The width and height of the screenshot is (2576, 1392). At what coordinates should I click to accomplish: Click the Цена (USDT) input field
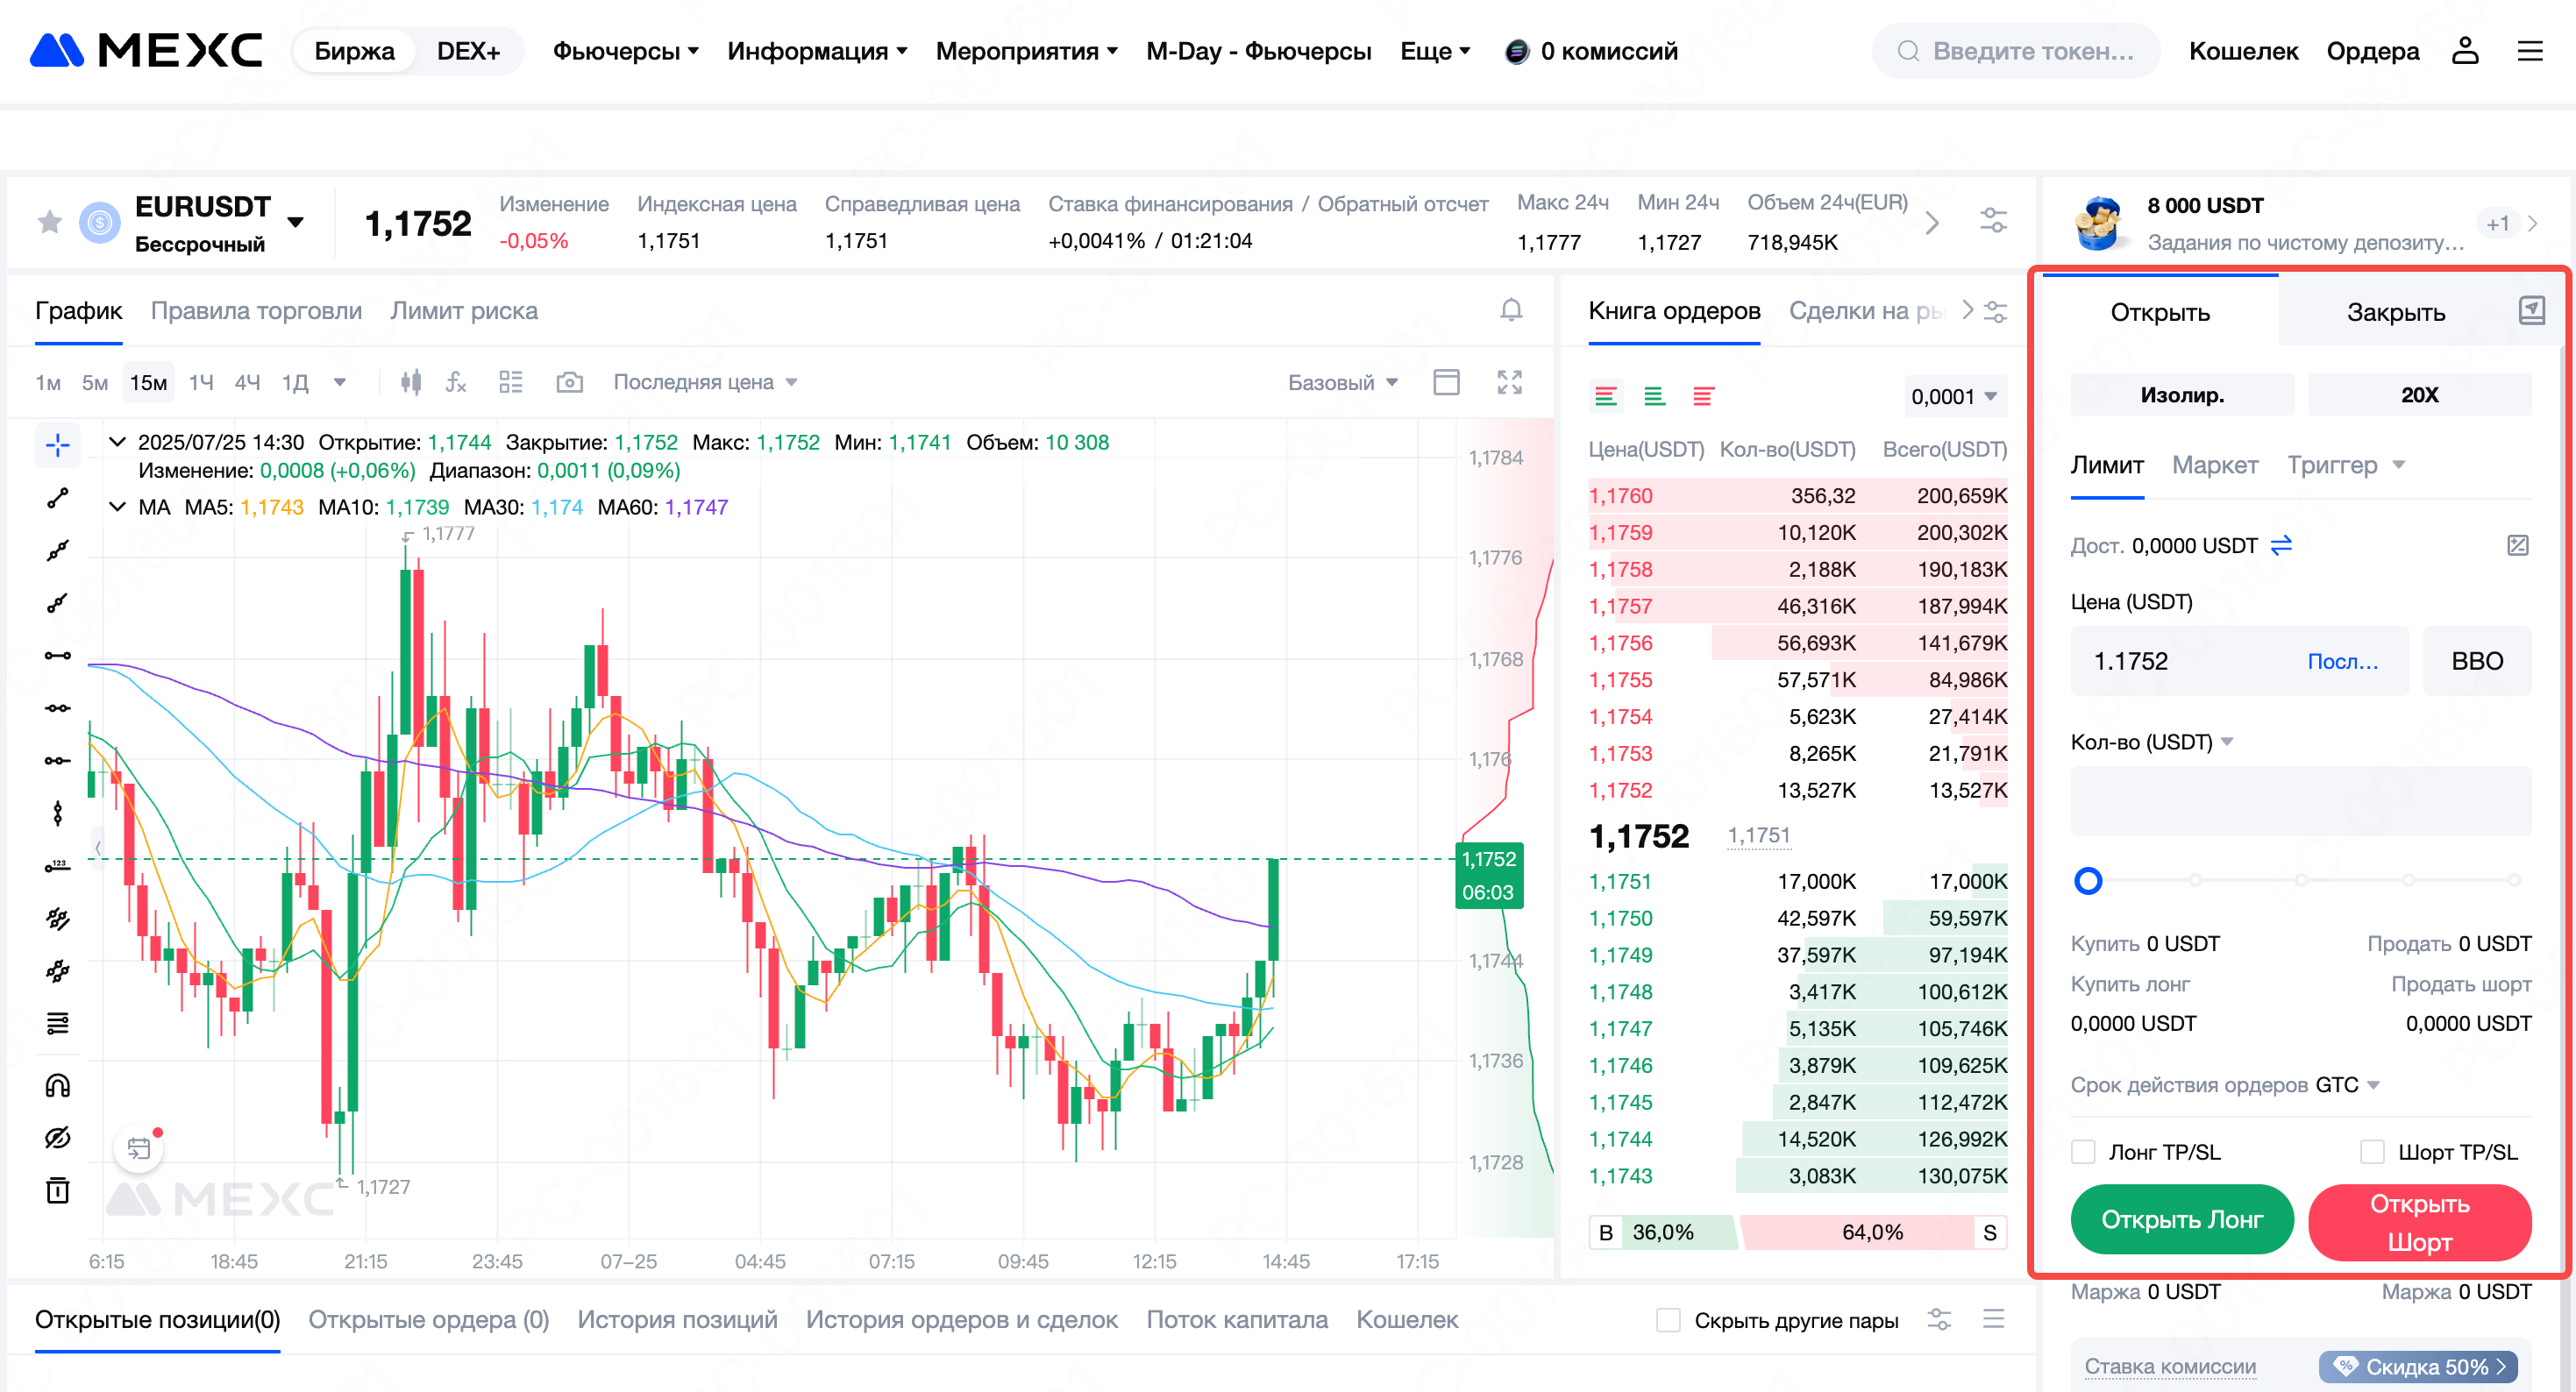click(2238, 660)
